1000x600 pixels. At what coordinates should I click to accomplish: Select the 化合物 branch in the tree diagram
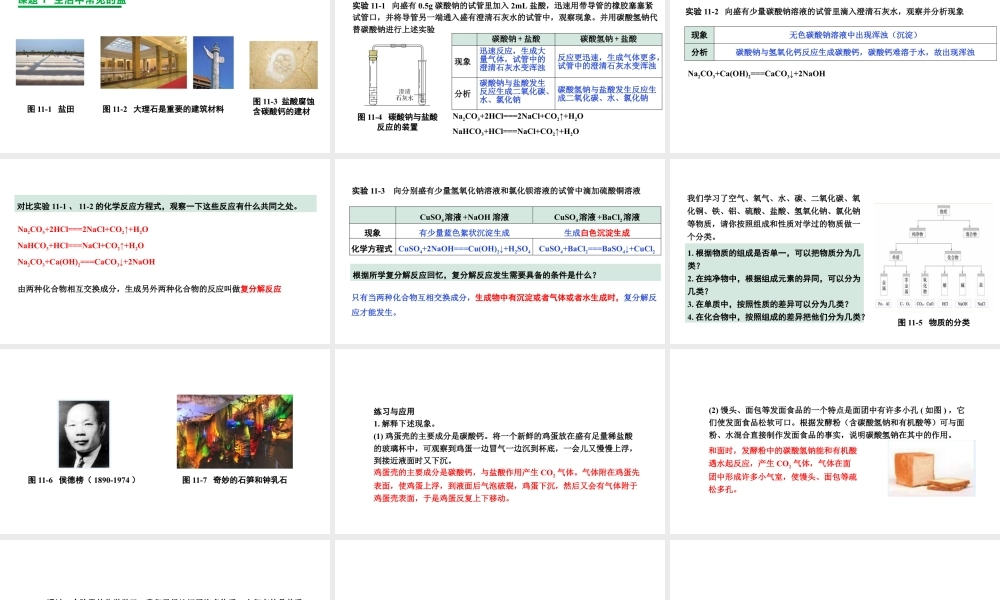[x=952, y=257]
